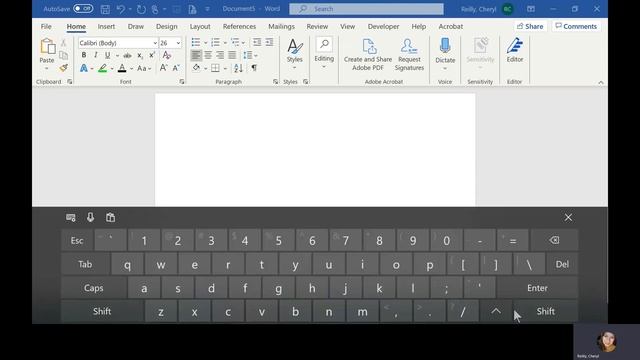Open the Editor pane
640x360 pixels.
pyautogui.click(x=515, y=50)
